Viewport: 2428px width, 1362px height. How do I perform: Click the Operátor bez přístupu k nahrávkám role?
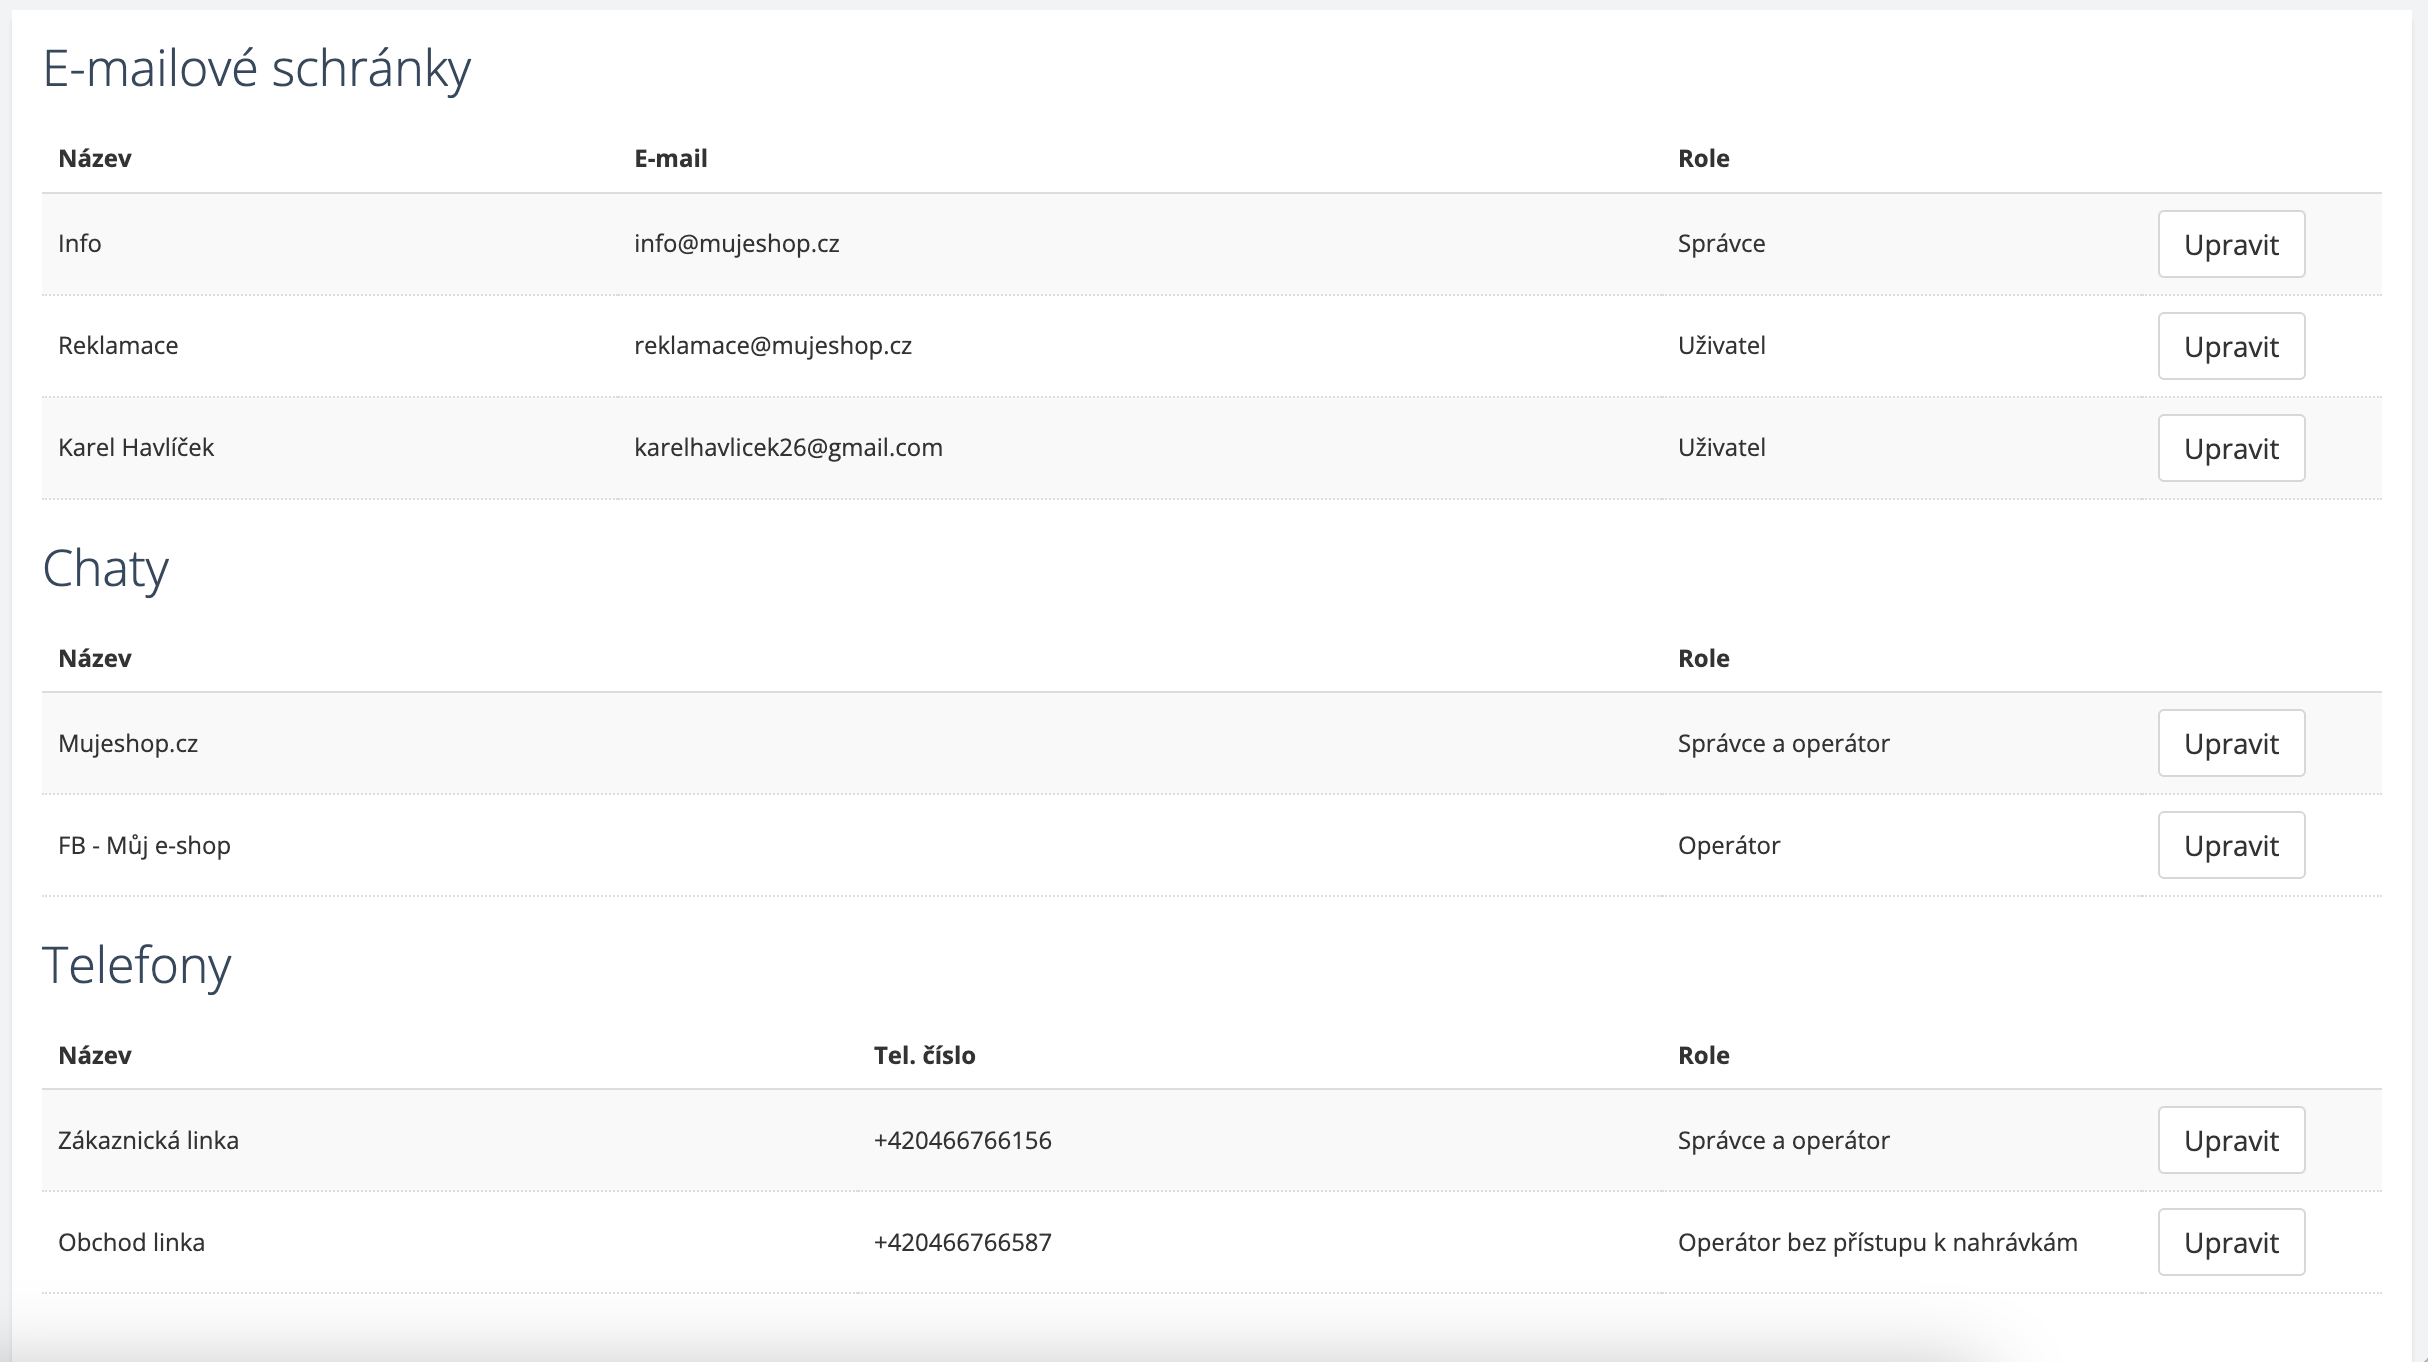(1877, 1242)
